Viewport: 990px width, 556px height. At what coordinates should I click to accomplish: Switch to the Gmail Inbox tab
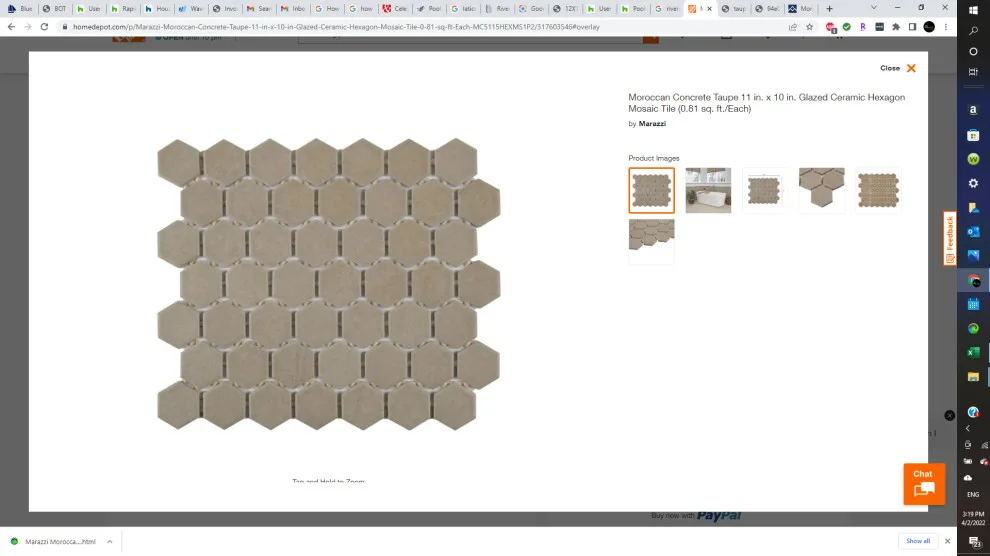point(293,9)
